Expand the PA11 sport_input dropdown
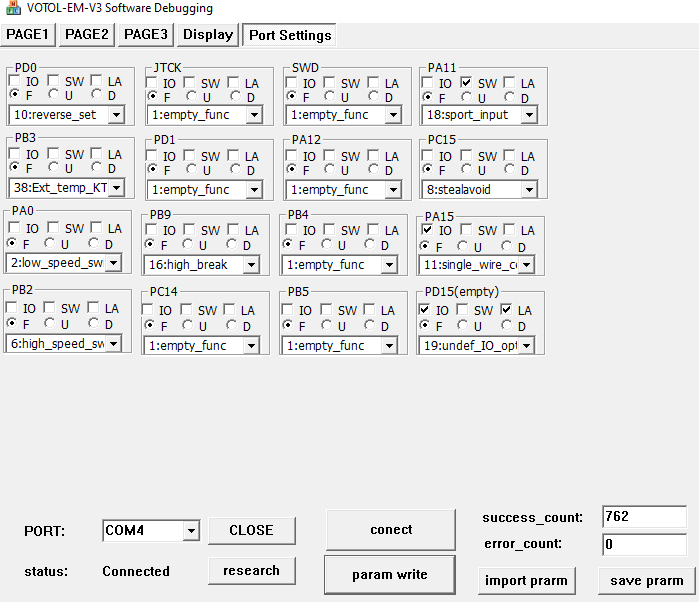The width and height of the screenshot is (699, 602). [529, 115]
